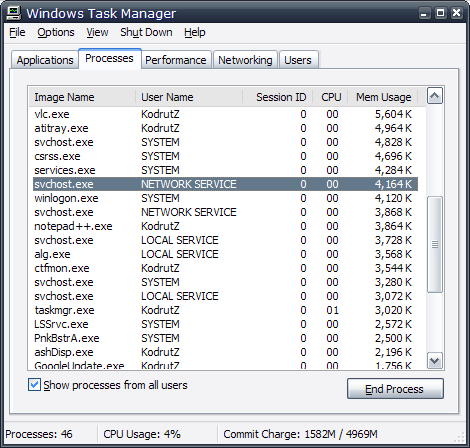Image resolution: width=470 pixels, height=448 pixels.
Task: Click the scroll down arrow in process list
Action: (x=435, y=360)
